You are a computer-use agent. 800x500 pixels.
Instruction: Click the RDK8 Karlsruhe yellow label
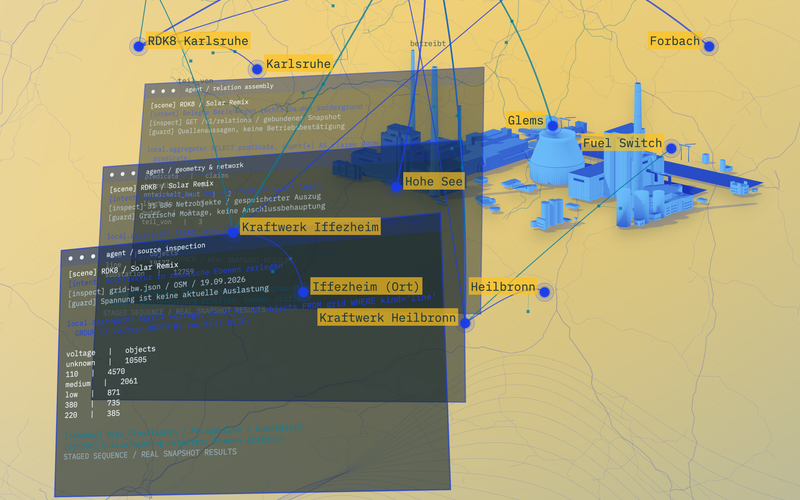coord(198,41)
